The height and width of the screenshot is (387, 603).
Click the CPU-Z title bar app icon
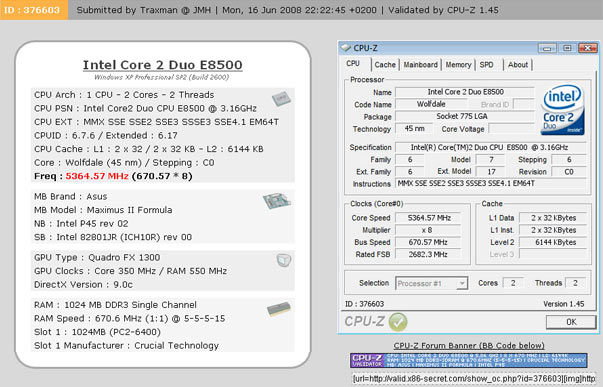click(x=346, y=48)
